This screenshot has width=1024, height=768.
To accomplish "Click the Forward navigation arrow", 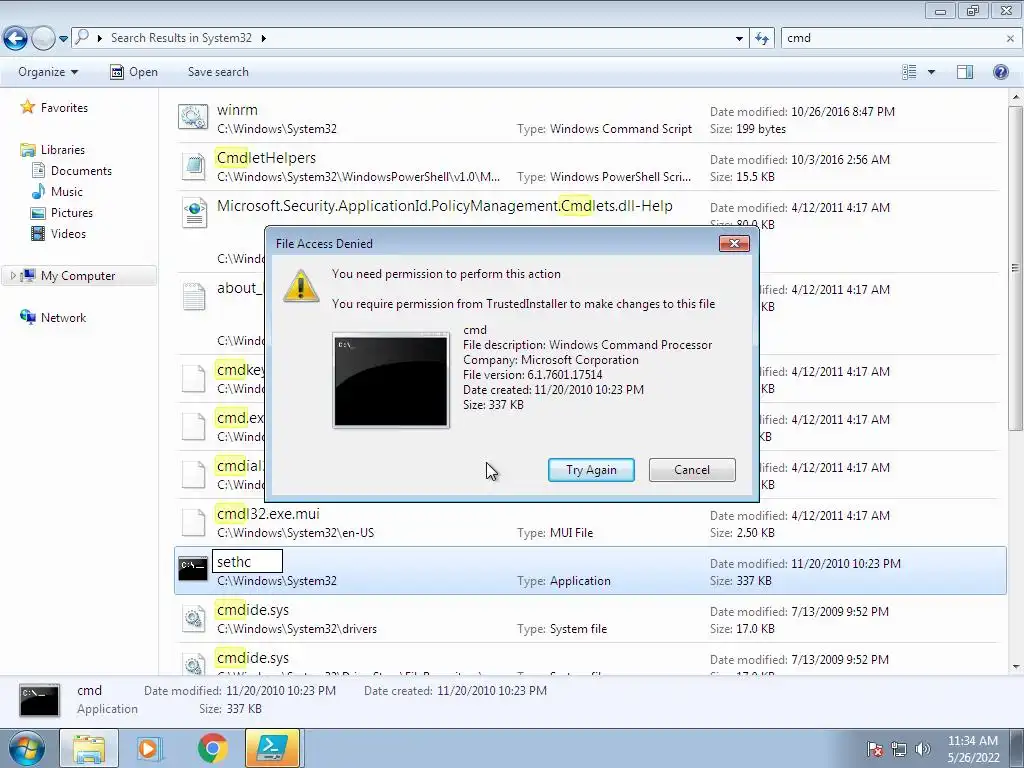I will [44, 39].
